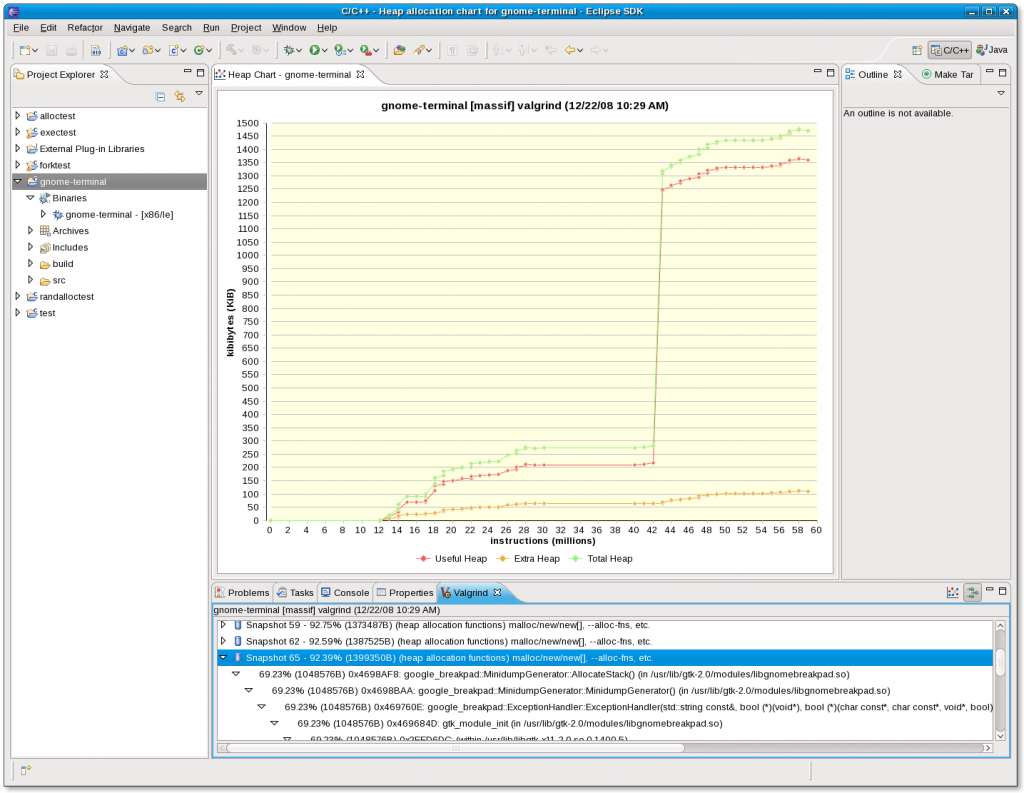Click the green Run button icon
Screen dimensions: 1024x793
coord(315,50)
